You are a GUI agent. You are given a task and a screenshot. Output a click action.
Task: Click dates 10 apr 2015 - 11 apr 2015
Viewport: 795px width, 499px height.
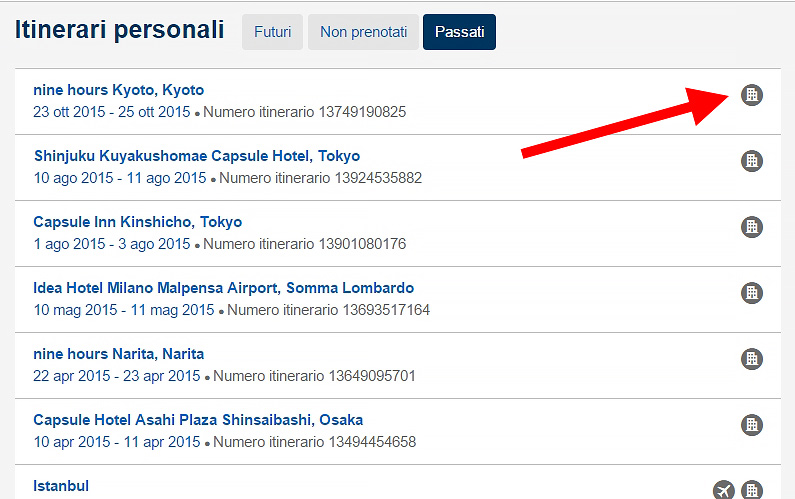pos(117,442)
